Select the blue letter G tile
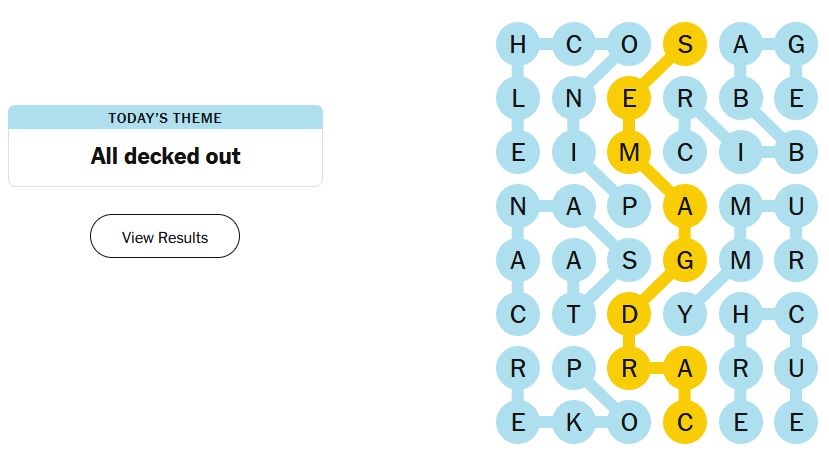The height and width of the screenshot is (466, 829). [x=796, y=44]
